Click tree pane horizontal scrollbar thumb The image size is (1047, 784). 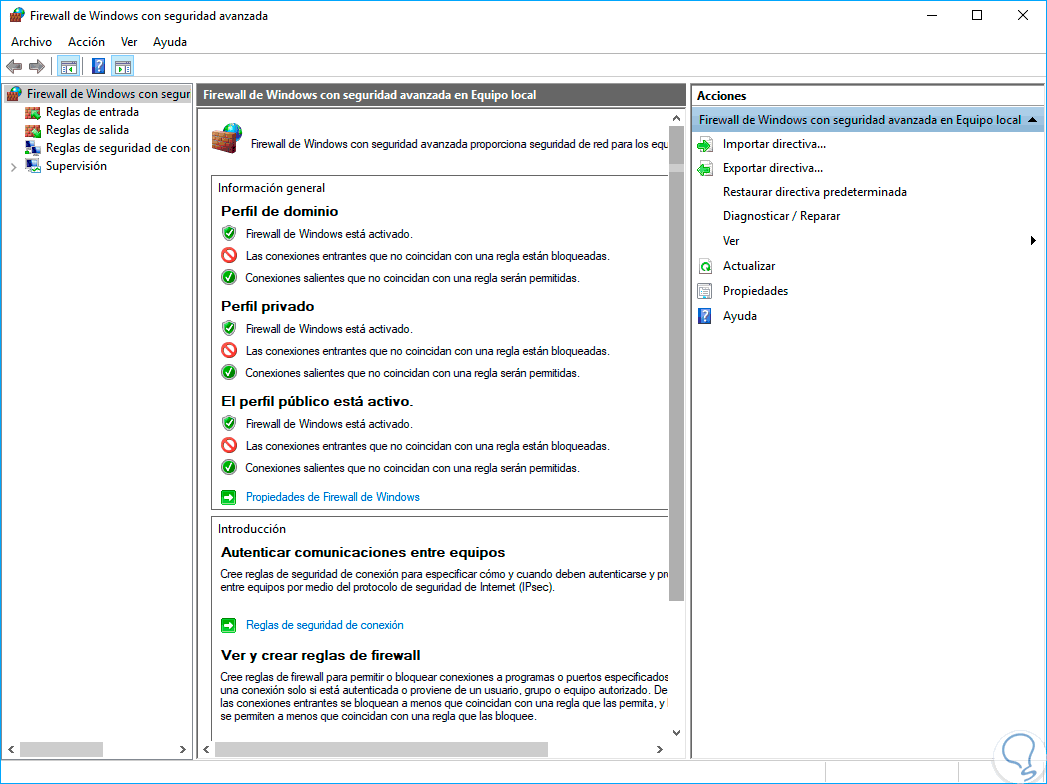pos(61,749)
